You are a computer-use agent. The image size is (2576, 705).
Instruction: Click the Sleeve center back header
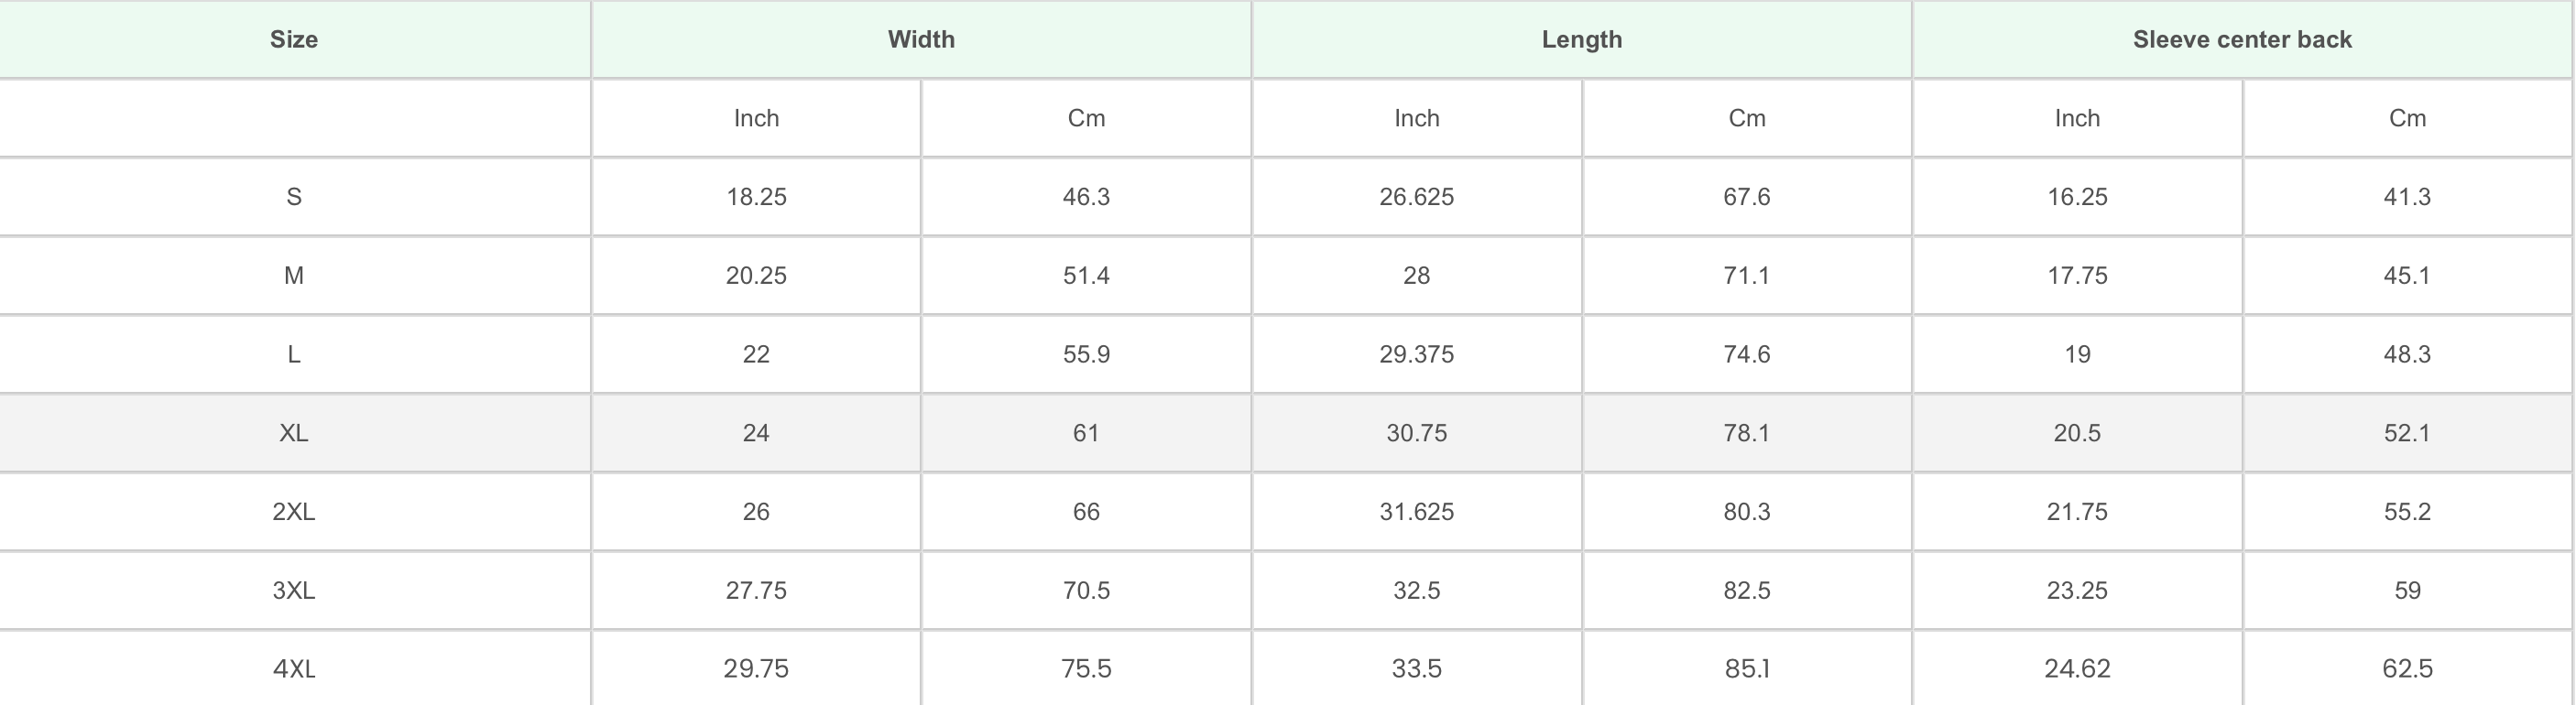coord(2242,40)
